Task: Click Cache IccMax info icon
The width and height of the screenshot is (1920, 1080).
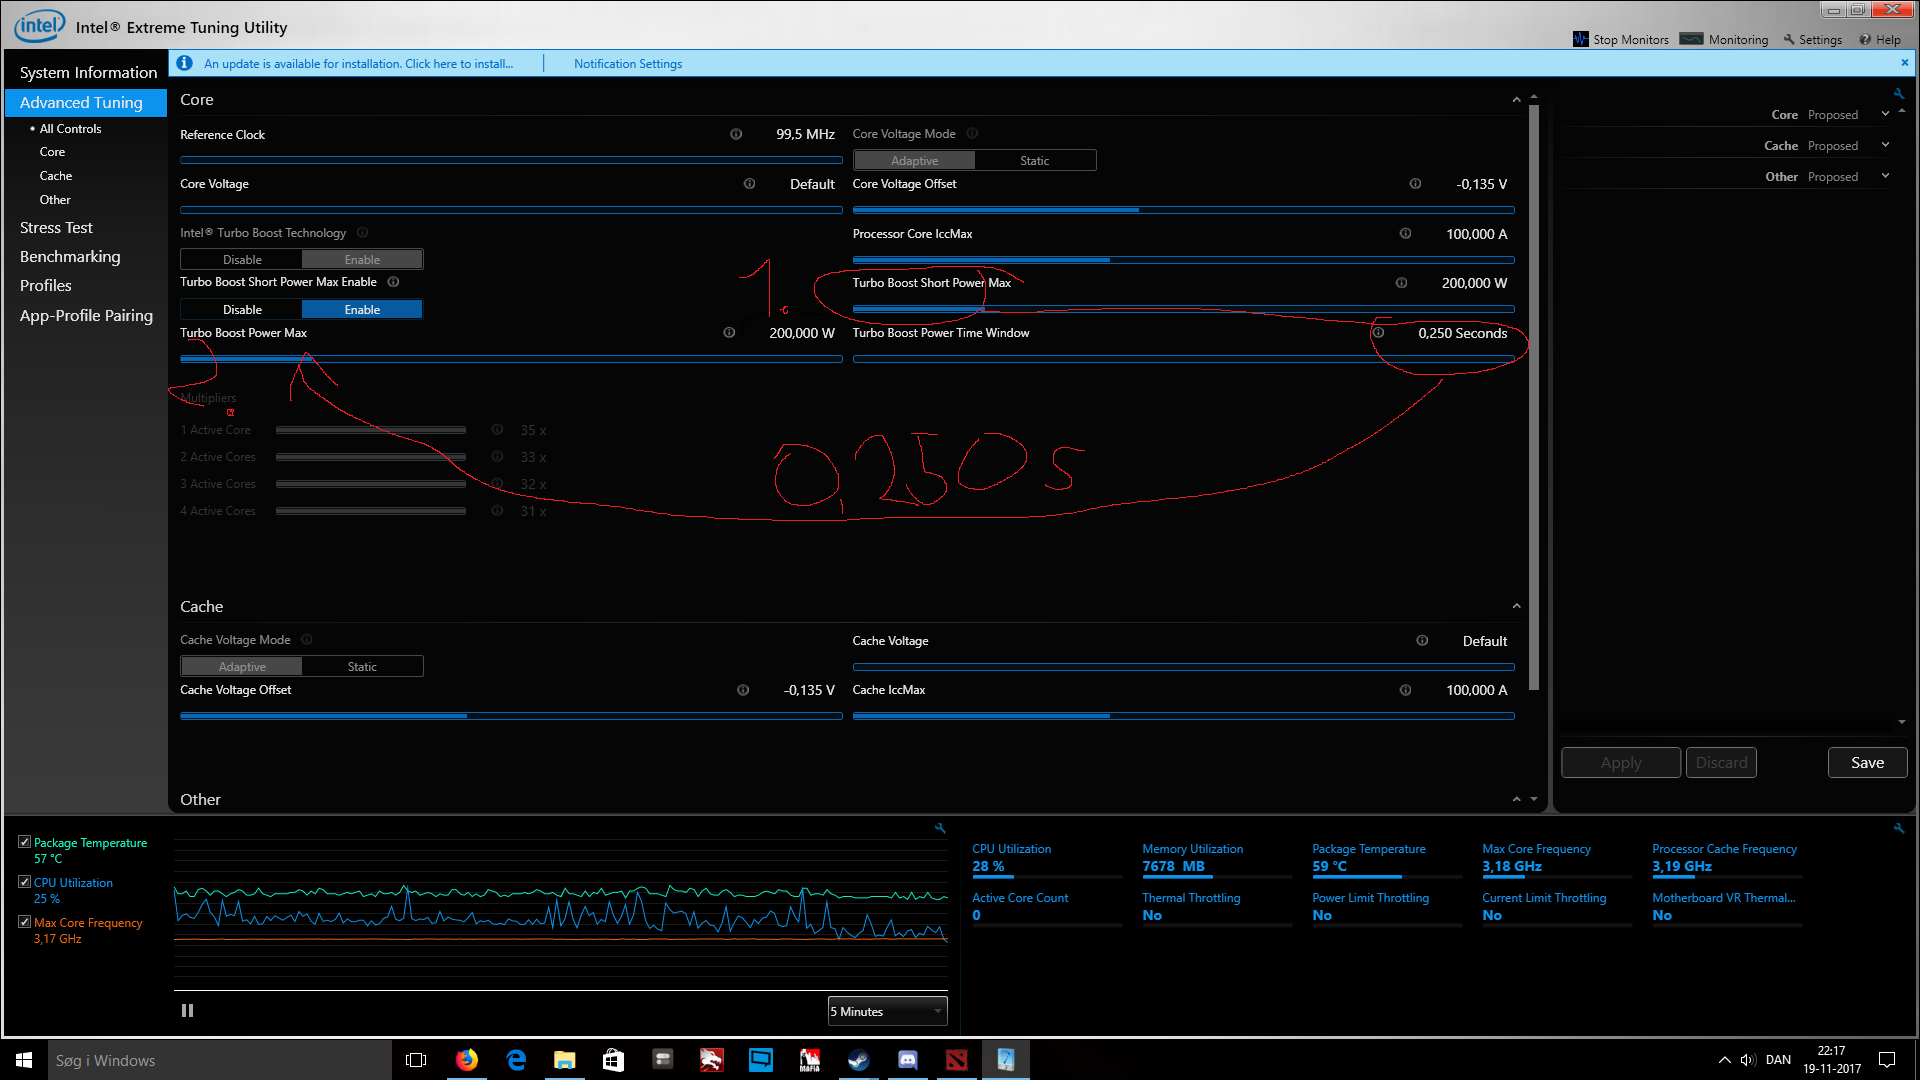Action: (1405, 690)
